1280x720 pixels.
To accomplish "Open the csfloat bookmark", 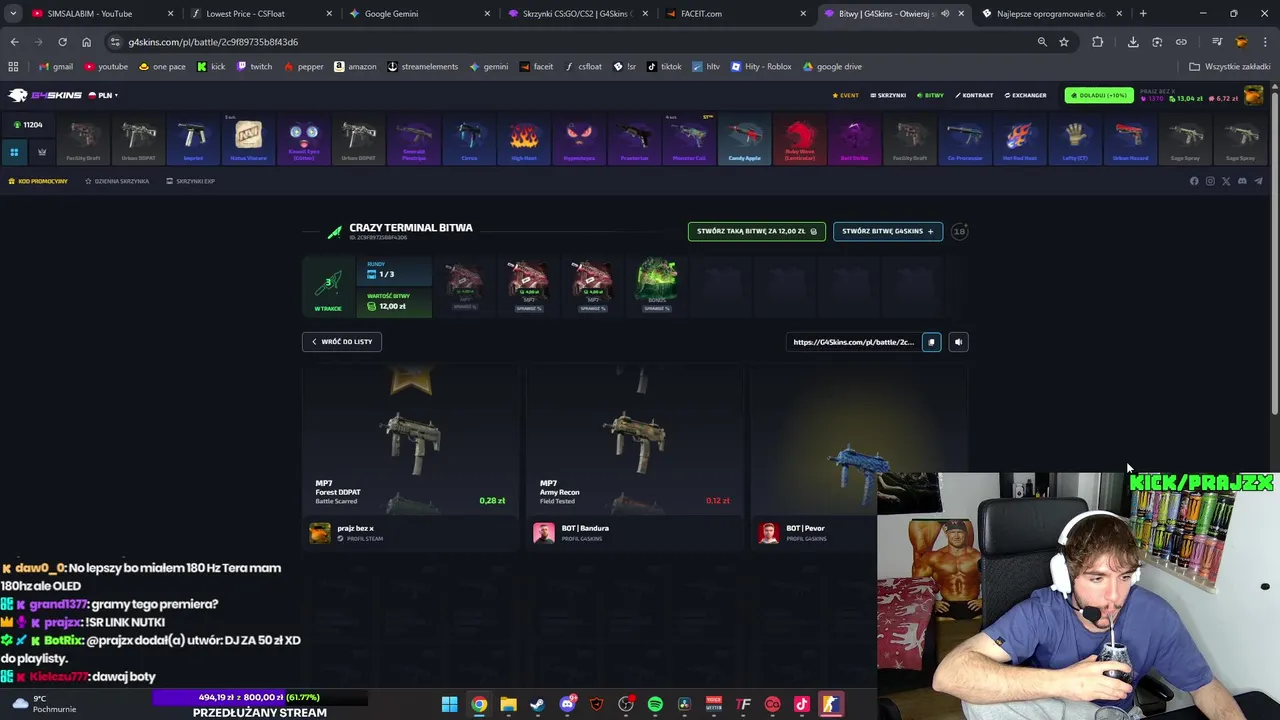I will click(x=582, y=67).
